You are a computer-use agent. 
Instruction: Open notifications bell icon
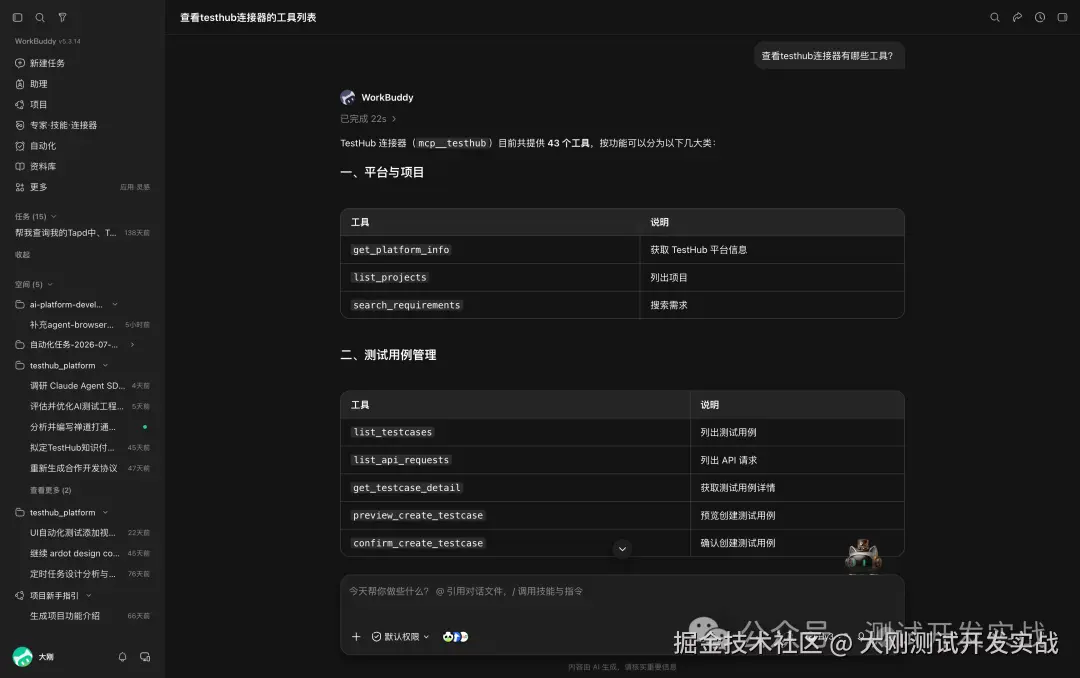pyautogui.click(x=123, y=657)
